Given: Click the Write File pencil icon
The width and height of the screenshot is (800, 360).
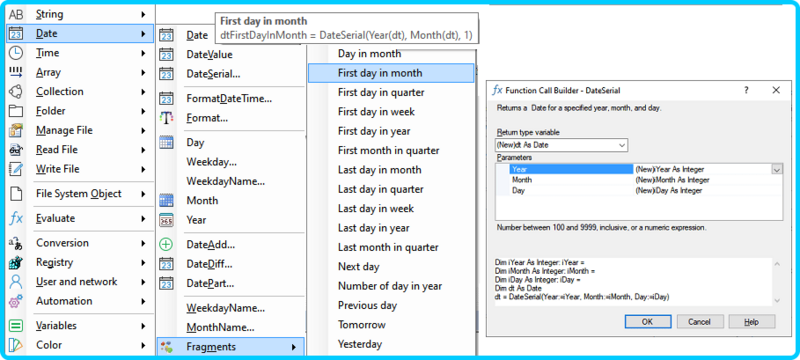Looking at the screenshot, I should 16,169.
